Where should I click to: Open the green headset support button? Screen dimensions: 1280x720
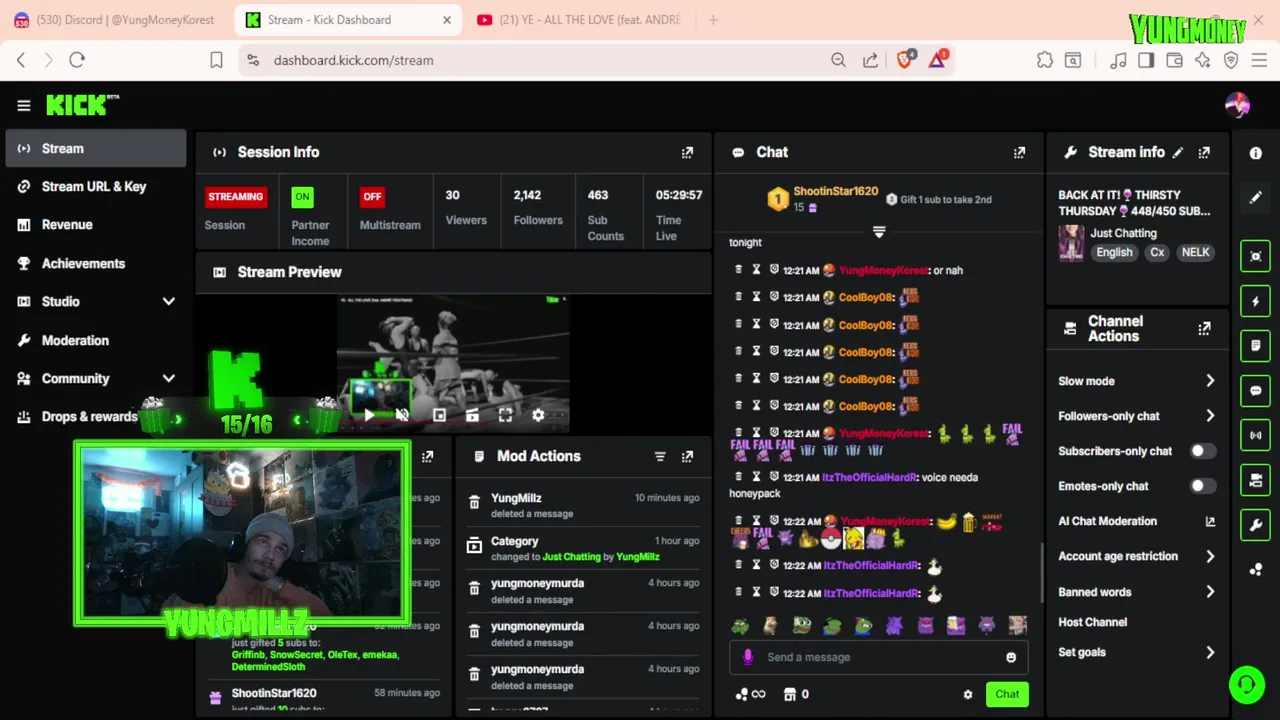[1247, 685]
